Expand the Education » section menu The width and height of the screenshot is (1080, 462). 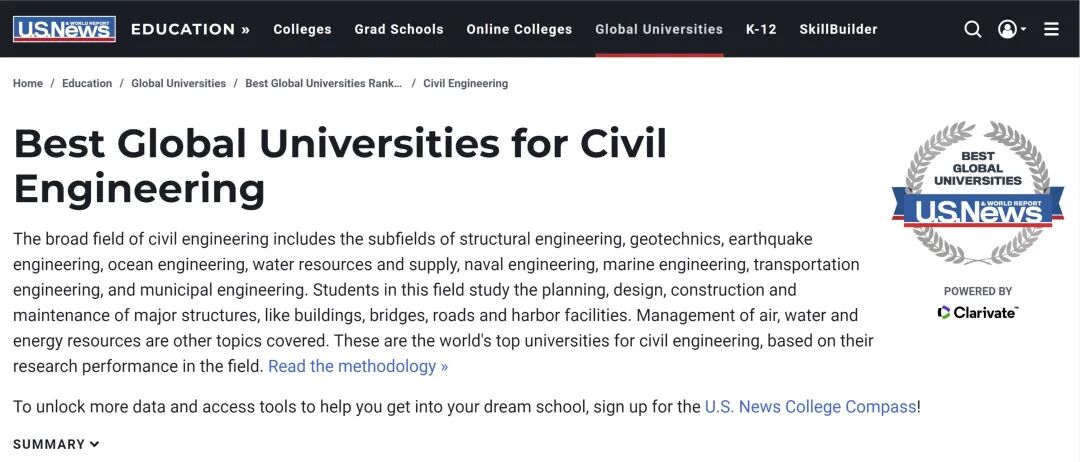click(x=190, y=29)
